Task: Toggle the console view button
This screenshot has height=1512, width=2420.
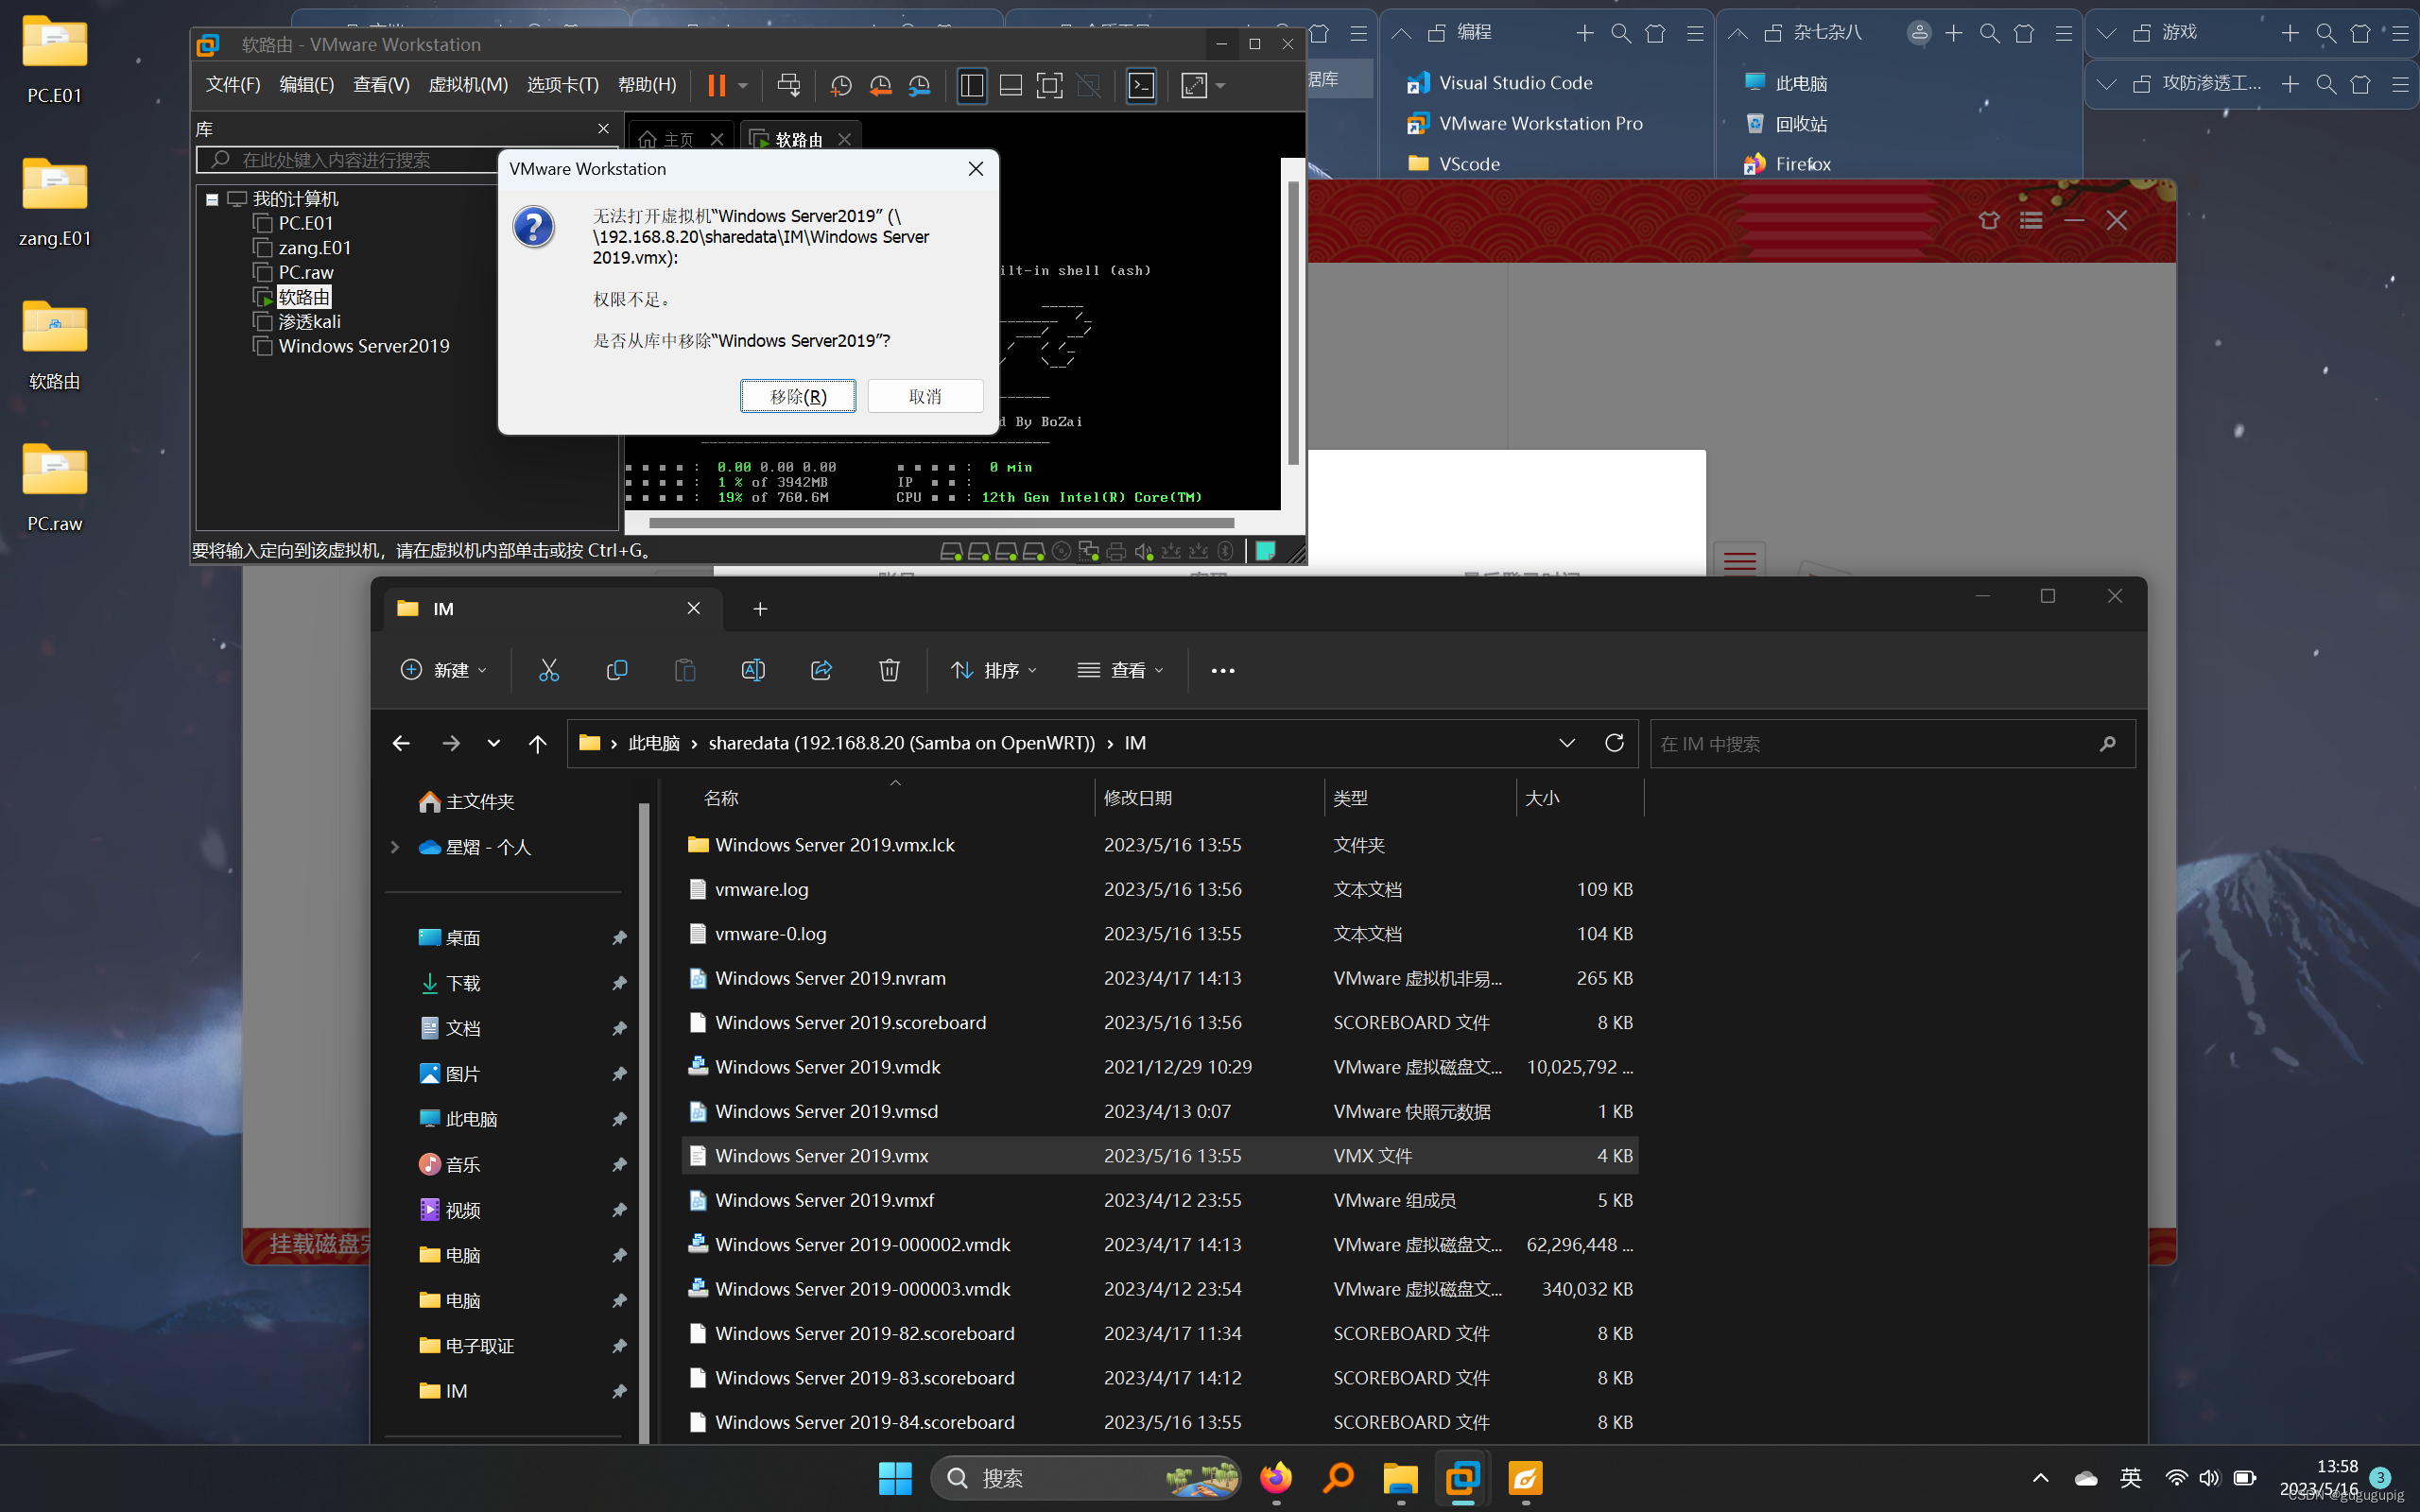Action: click(x=1141, y=85)
